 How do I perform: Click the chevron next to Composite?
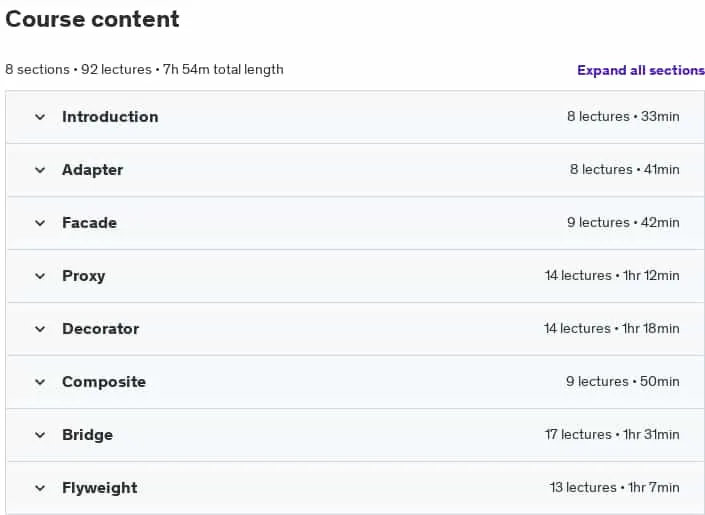pos(40,382)
